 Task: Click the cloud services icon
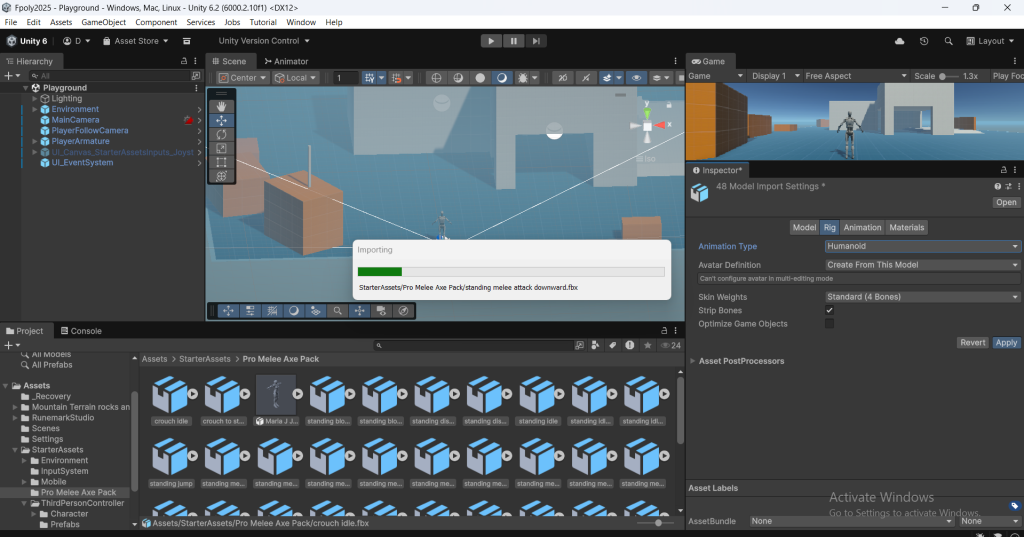point(899,41)
